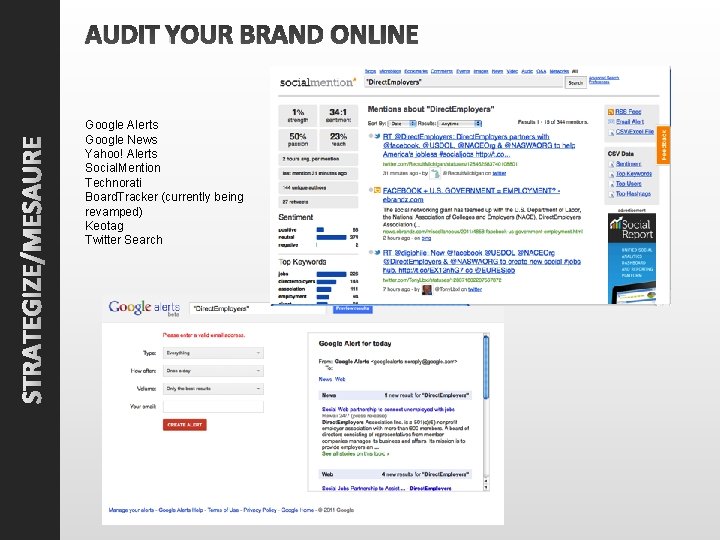Open the RSS Feed link
This screenshot has height=540, width=720.
(x=628, y=112)
